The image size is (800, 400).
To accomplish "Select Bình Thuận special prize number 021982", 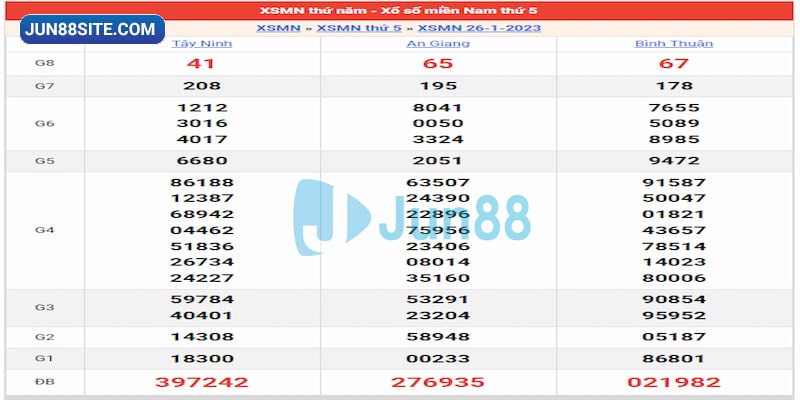I will pos(673,382).
